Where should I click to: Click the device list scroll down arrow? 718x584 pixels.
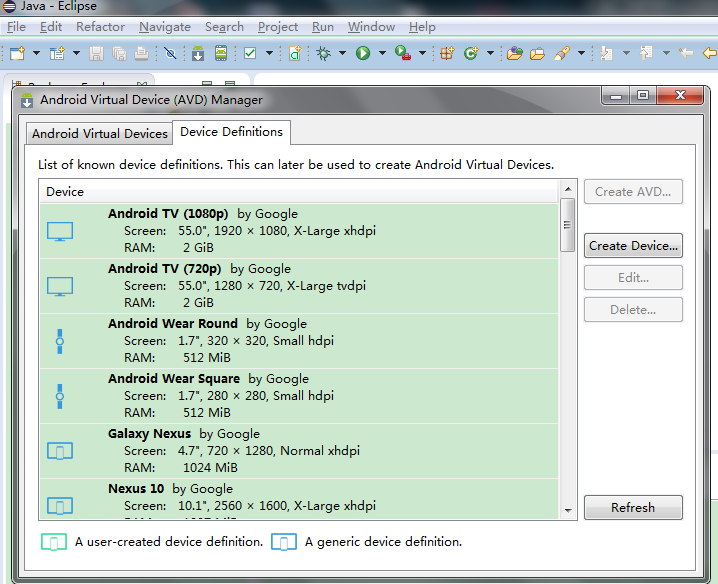(x=568, y=510)
